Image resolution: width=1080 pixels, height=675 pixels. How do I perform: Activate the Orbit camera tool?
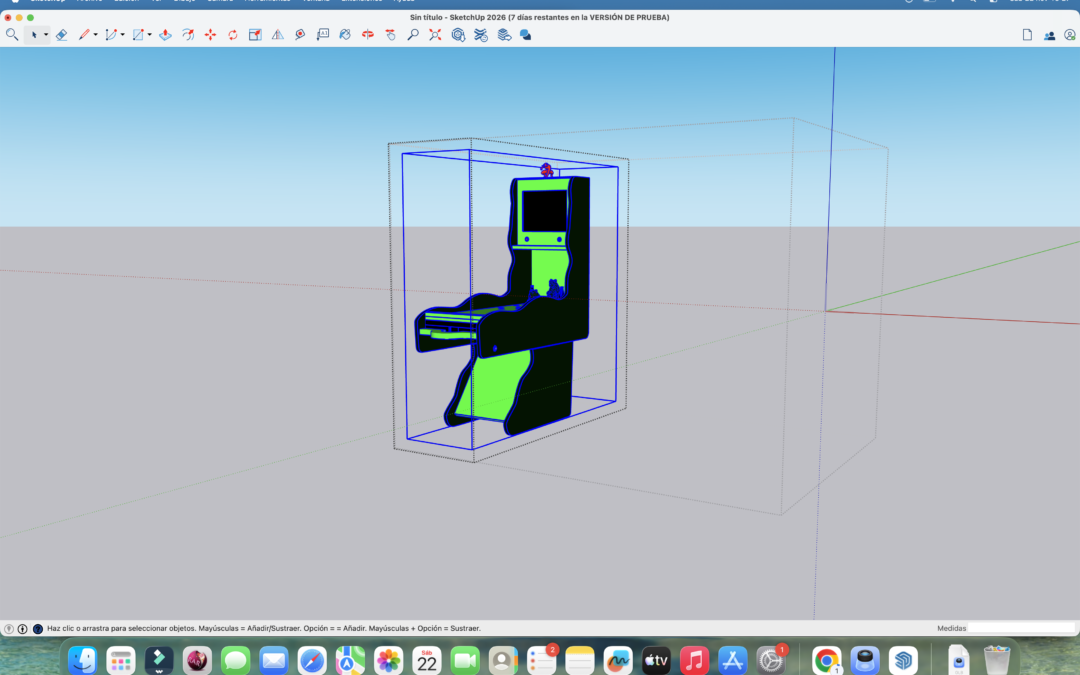click(367, 35)
